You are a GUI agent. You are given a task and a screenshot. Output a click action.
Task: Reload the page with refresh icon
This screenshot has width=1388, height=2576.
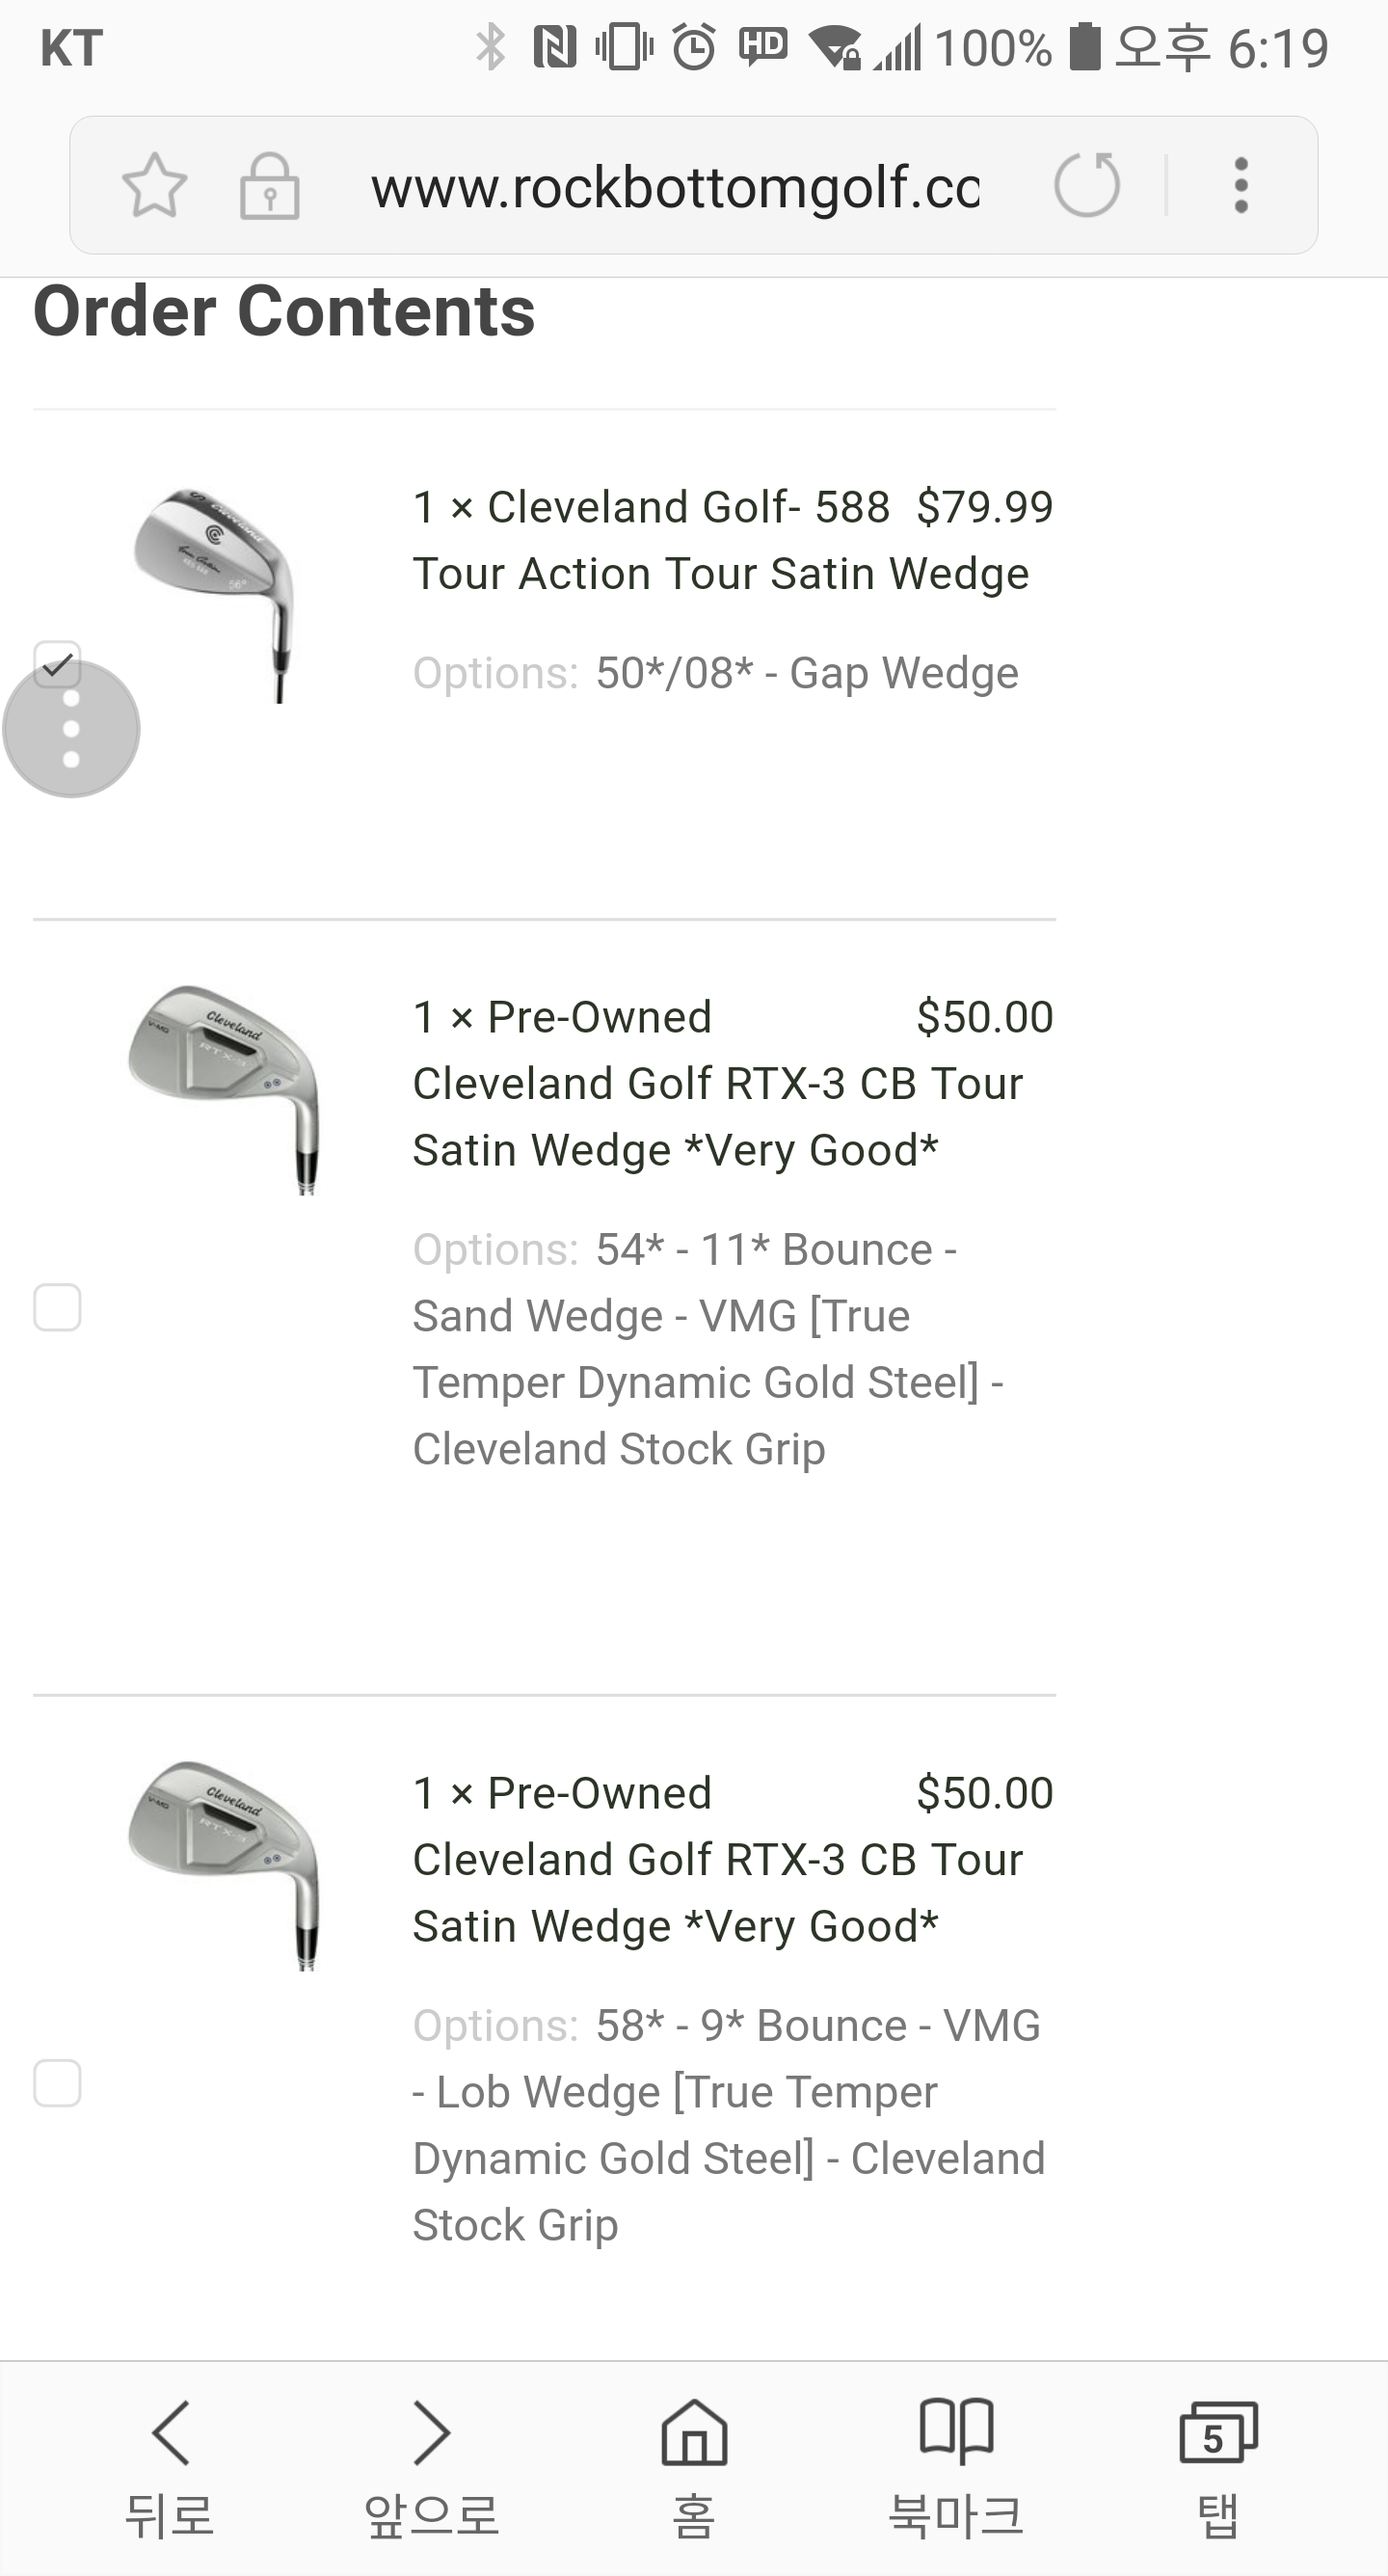1087,185
